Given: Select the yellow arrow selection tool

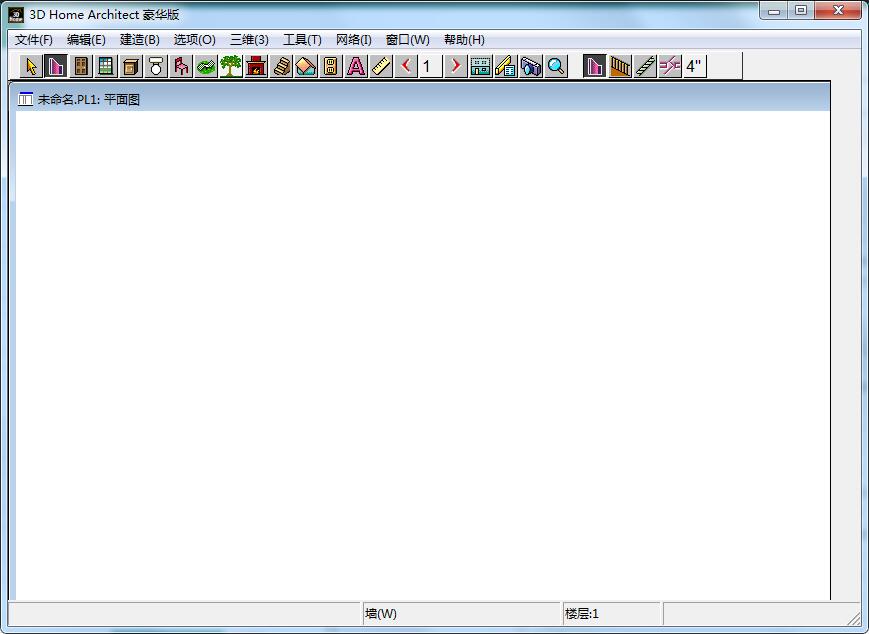Looking at the screenshot, I should [x=31, y=66].
